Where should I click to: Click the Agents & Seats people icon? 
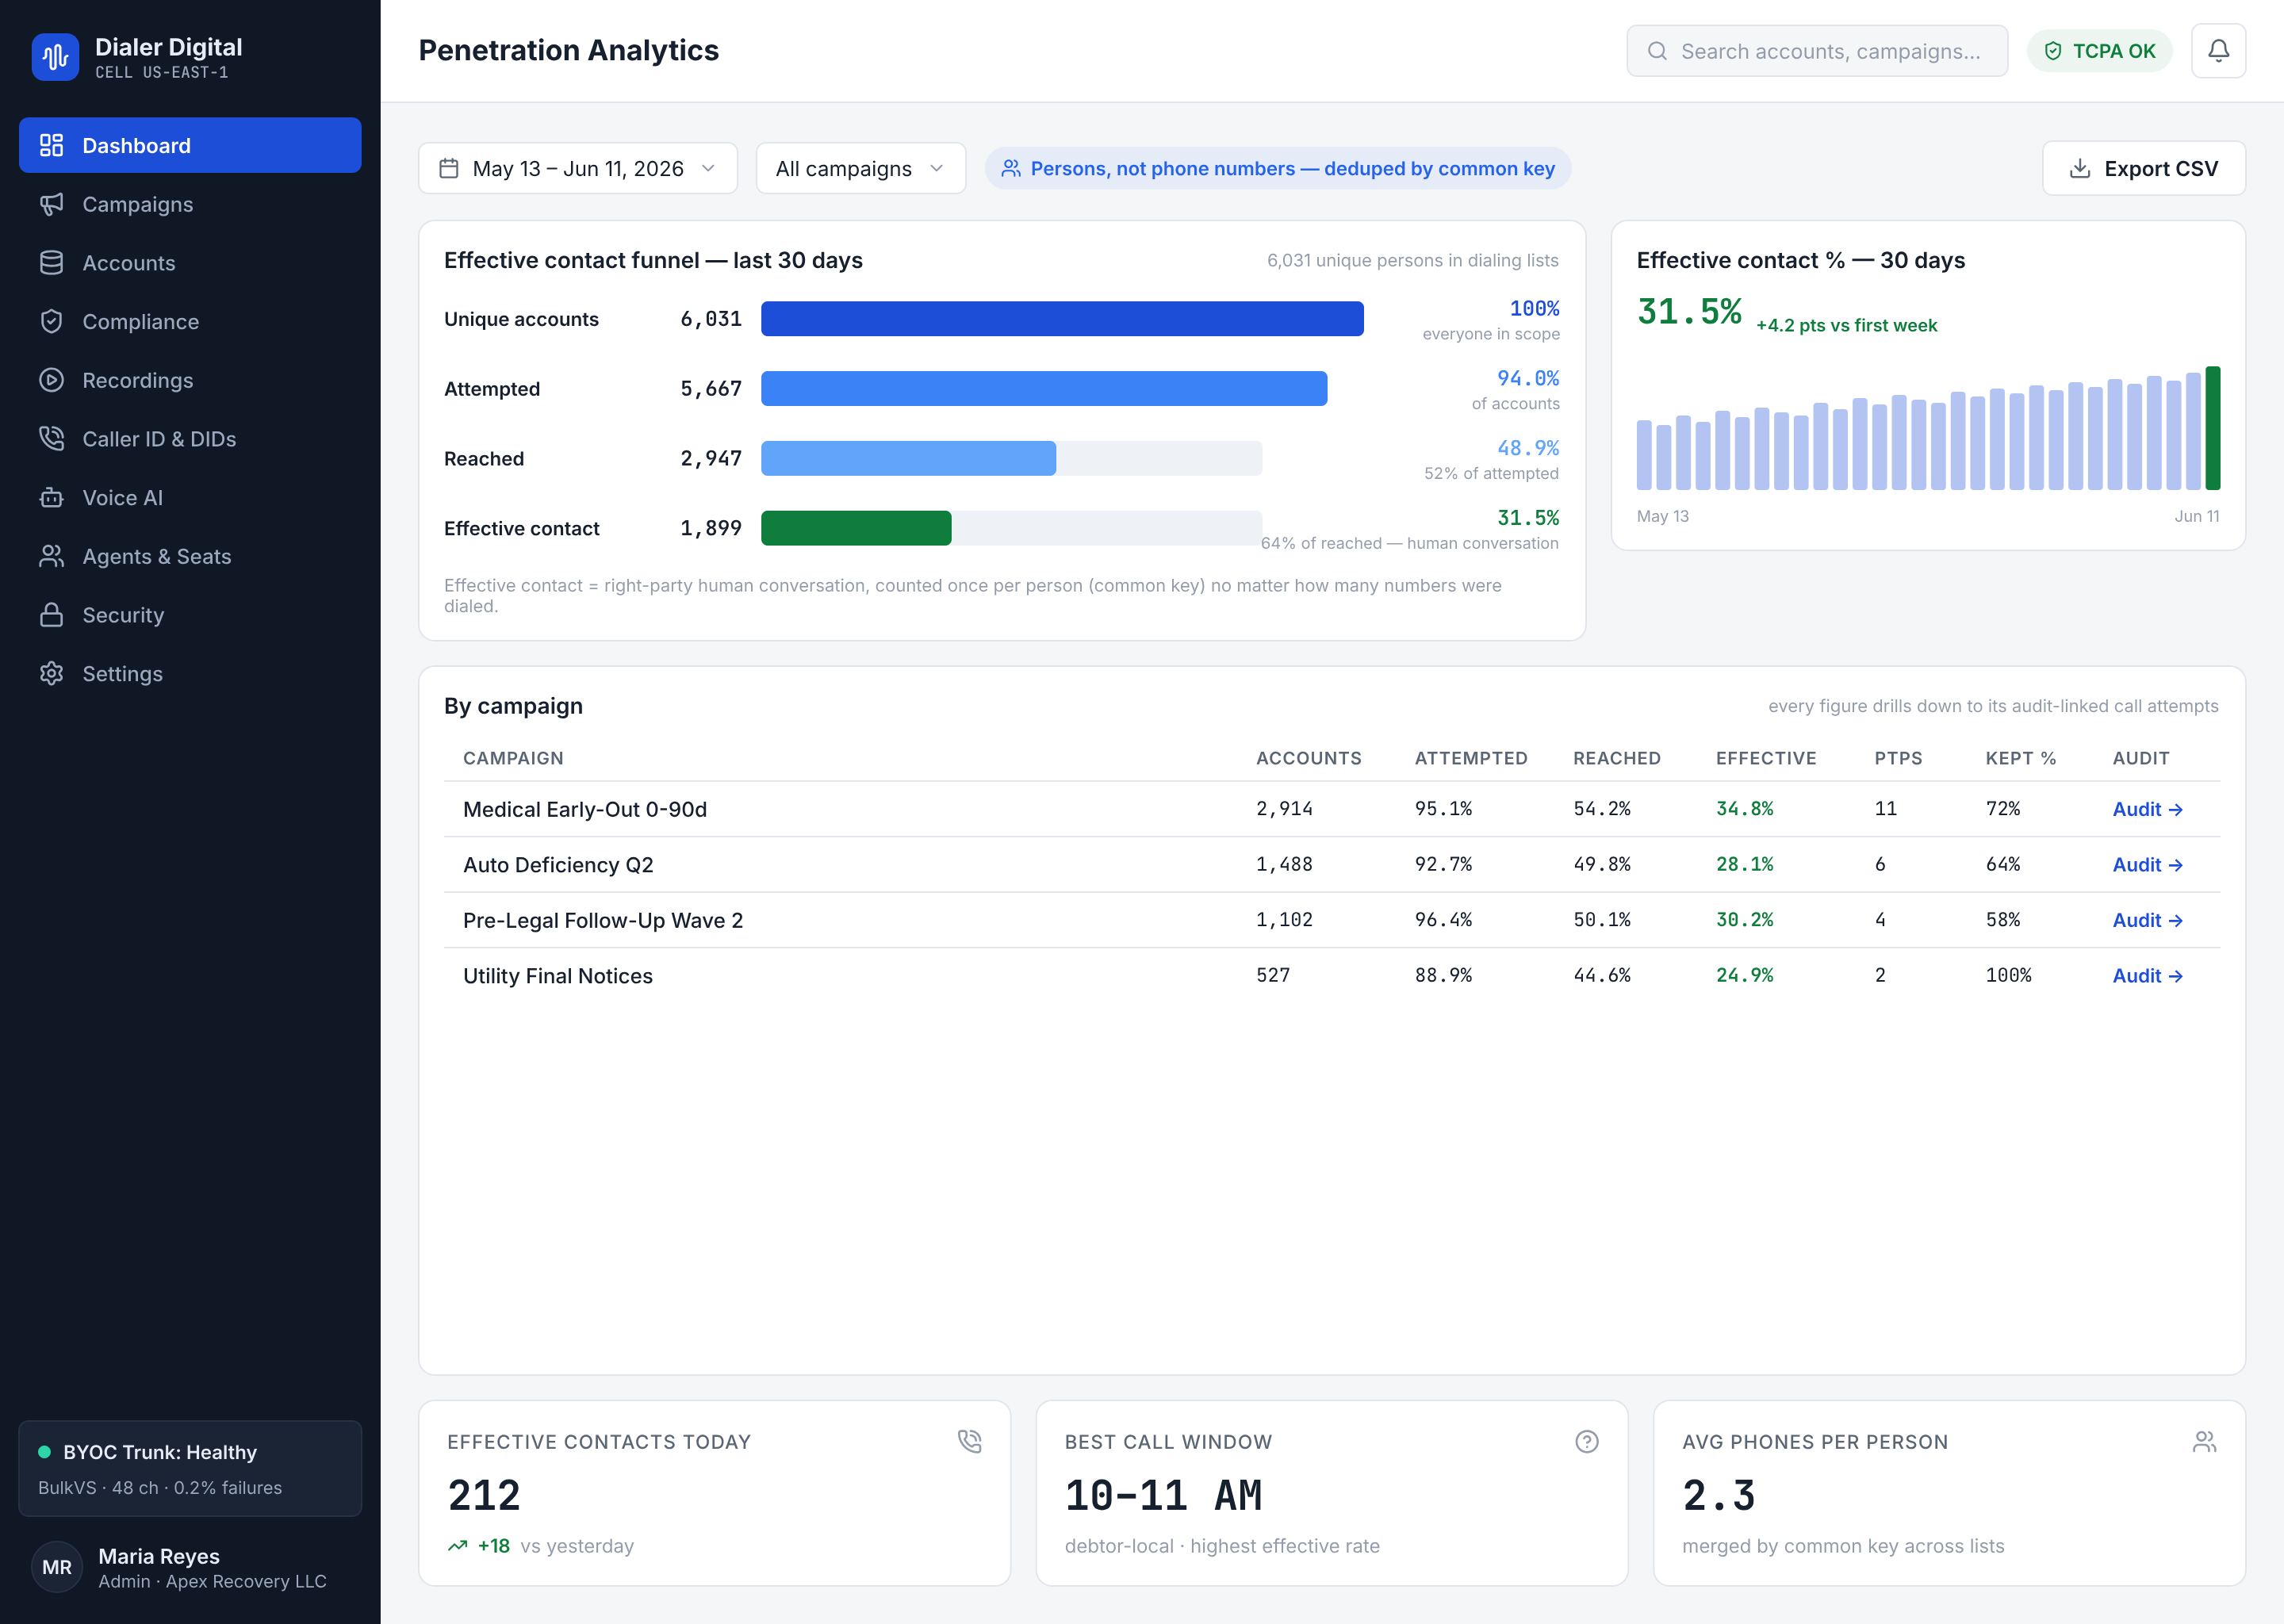(51, 556)
